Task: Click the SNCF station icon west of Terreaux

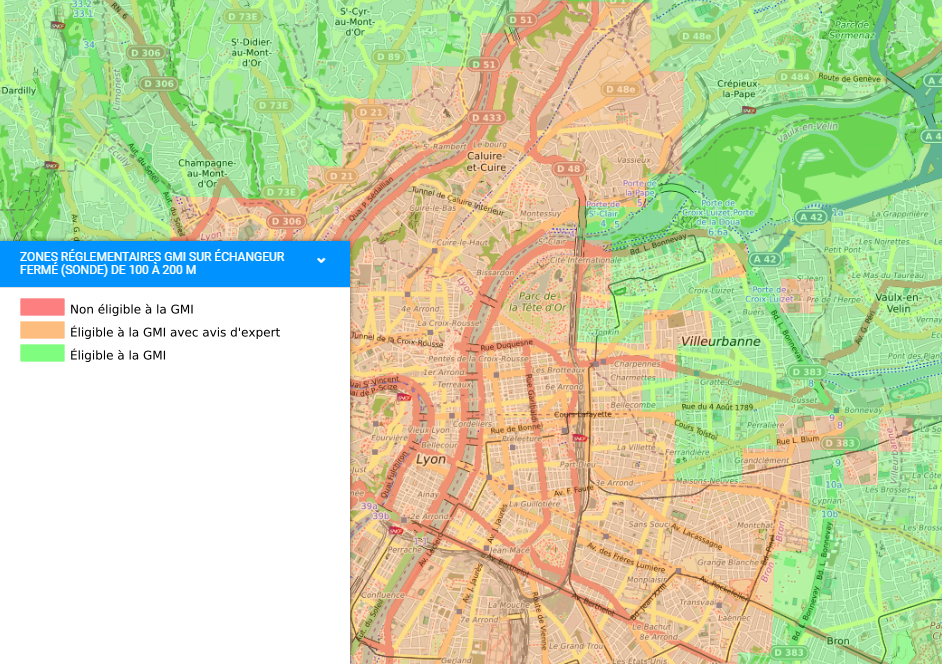Action: tap(404, 397)
